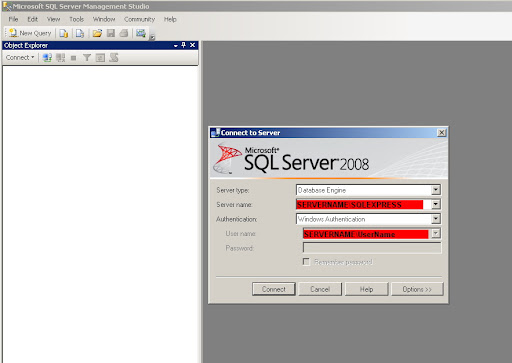
Task: Click the Help button in dialog
Action: pyautogui.click(x=366, y=289)
